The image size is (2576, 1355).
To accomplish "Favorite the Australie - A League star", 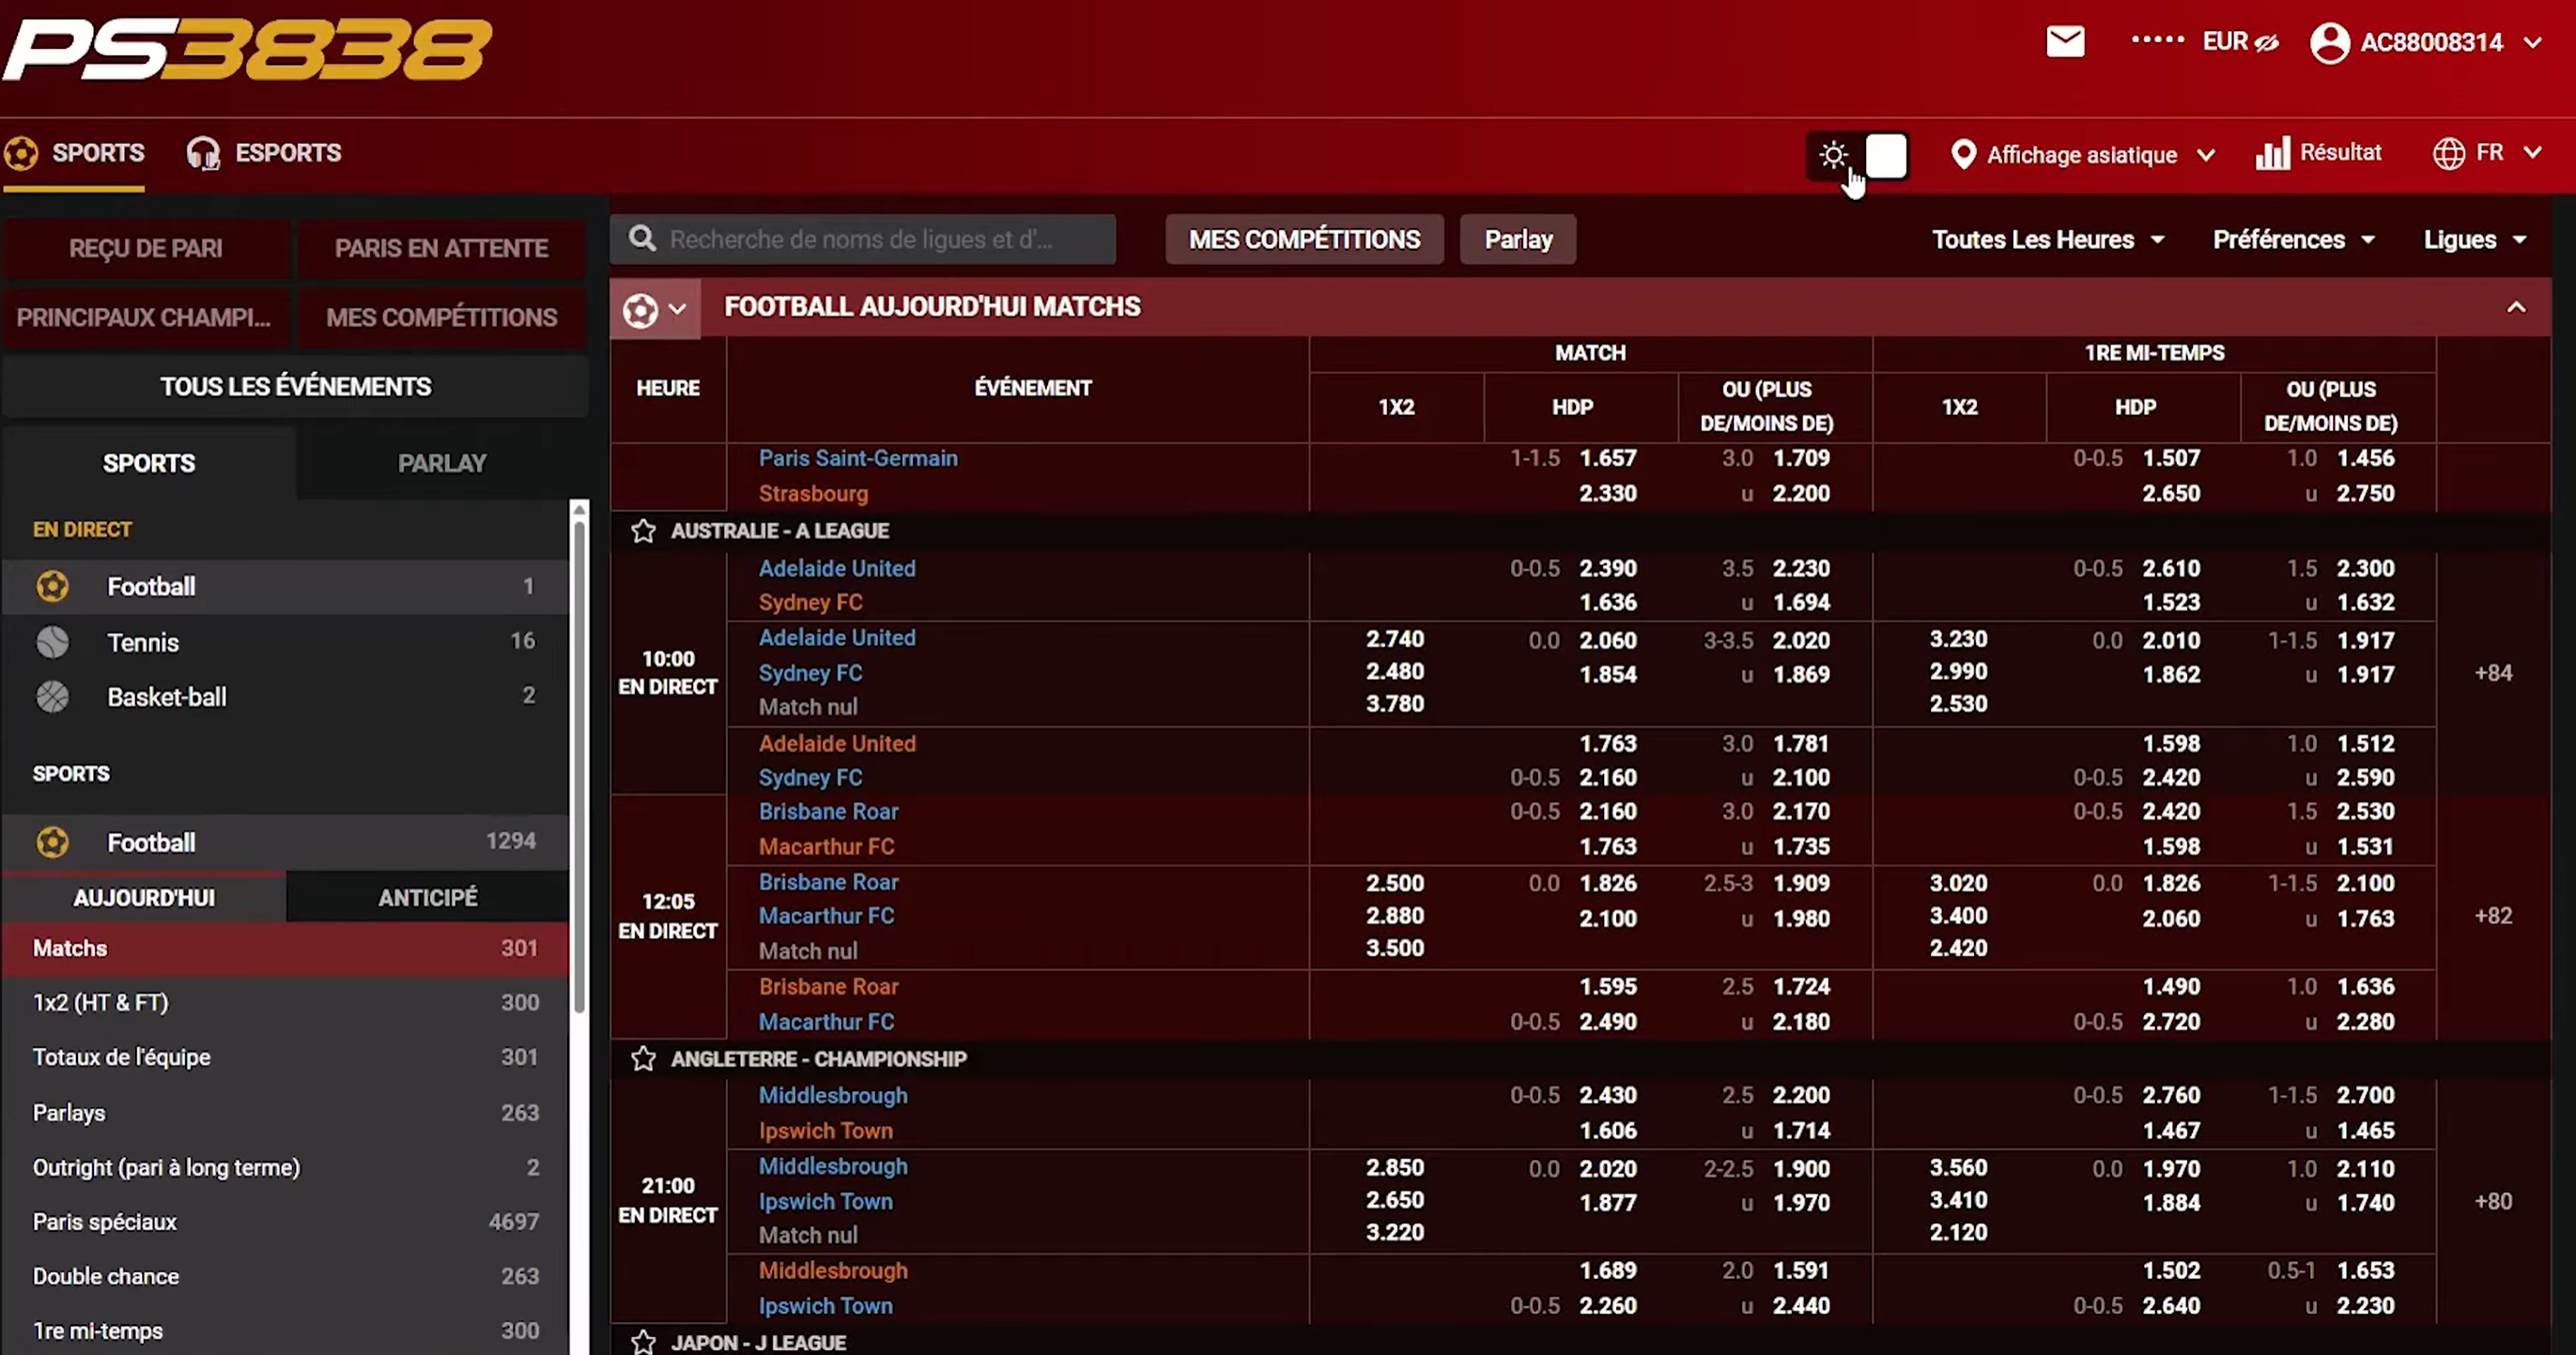I will tap(643, 531).
